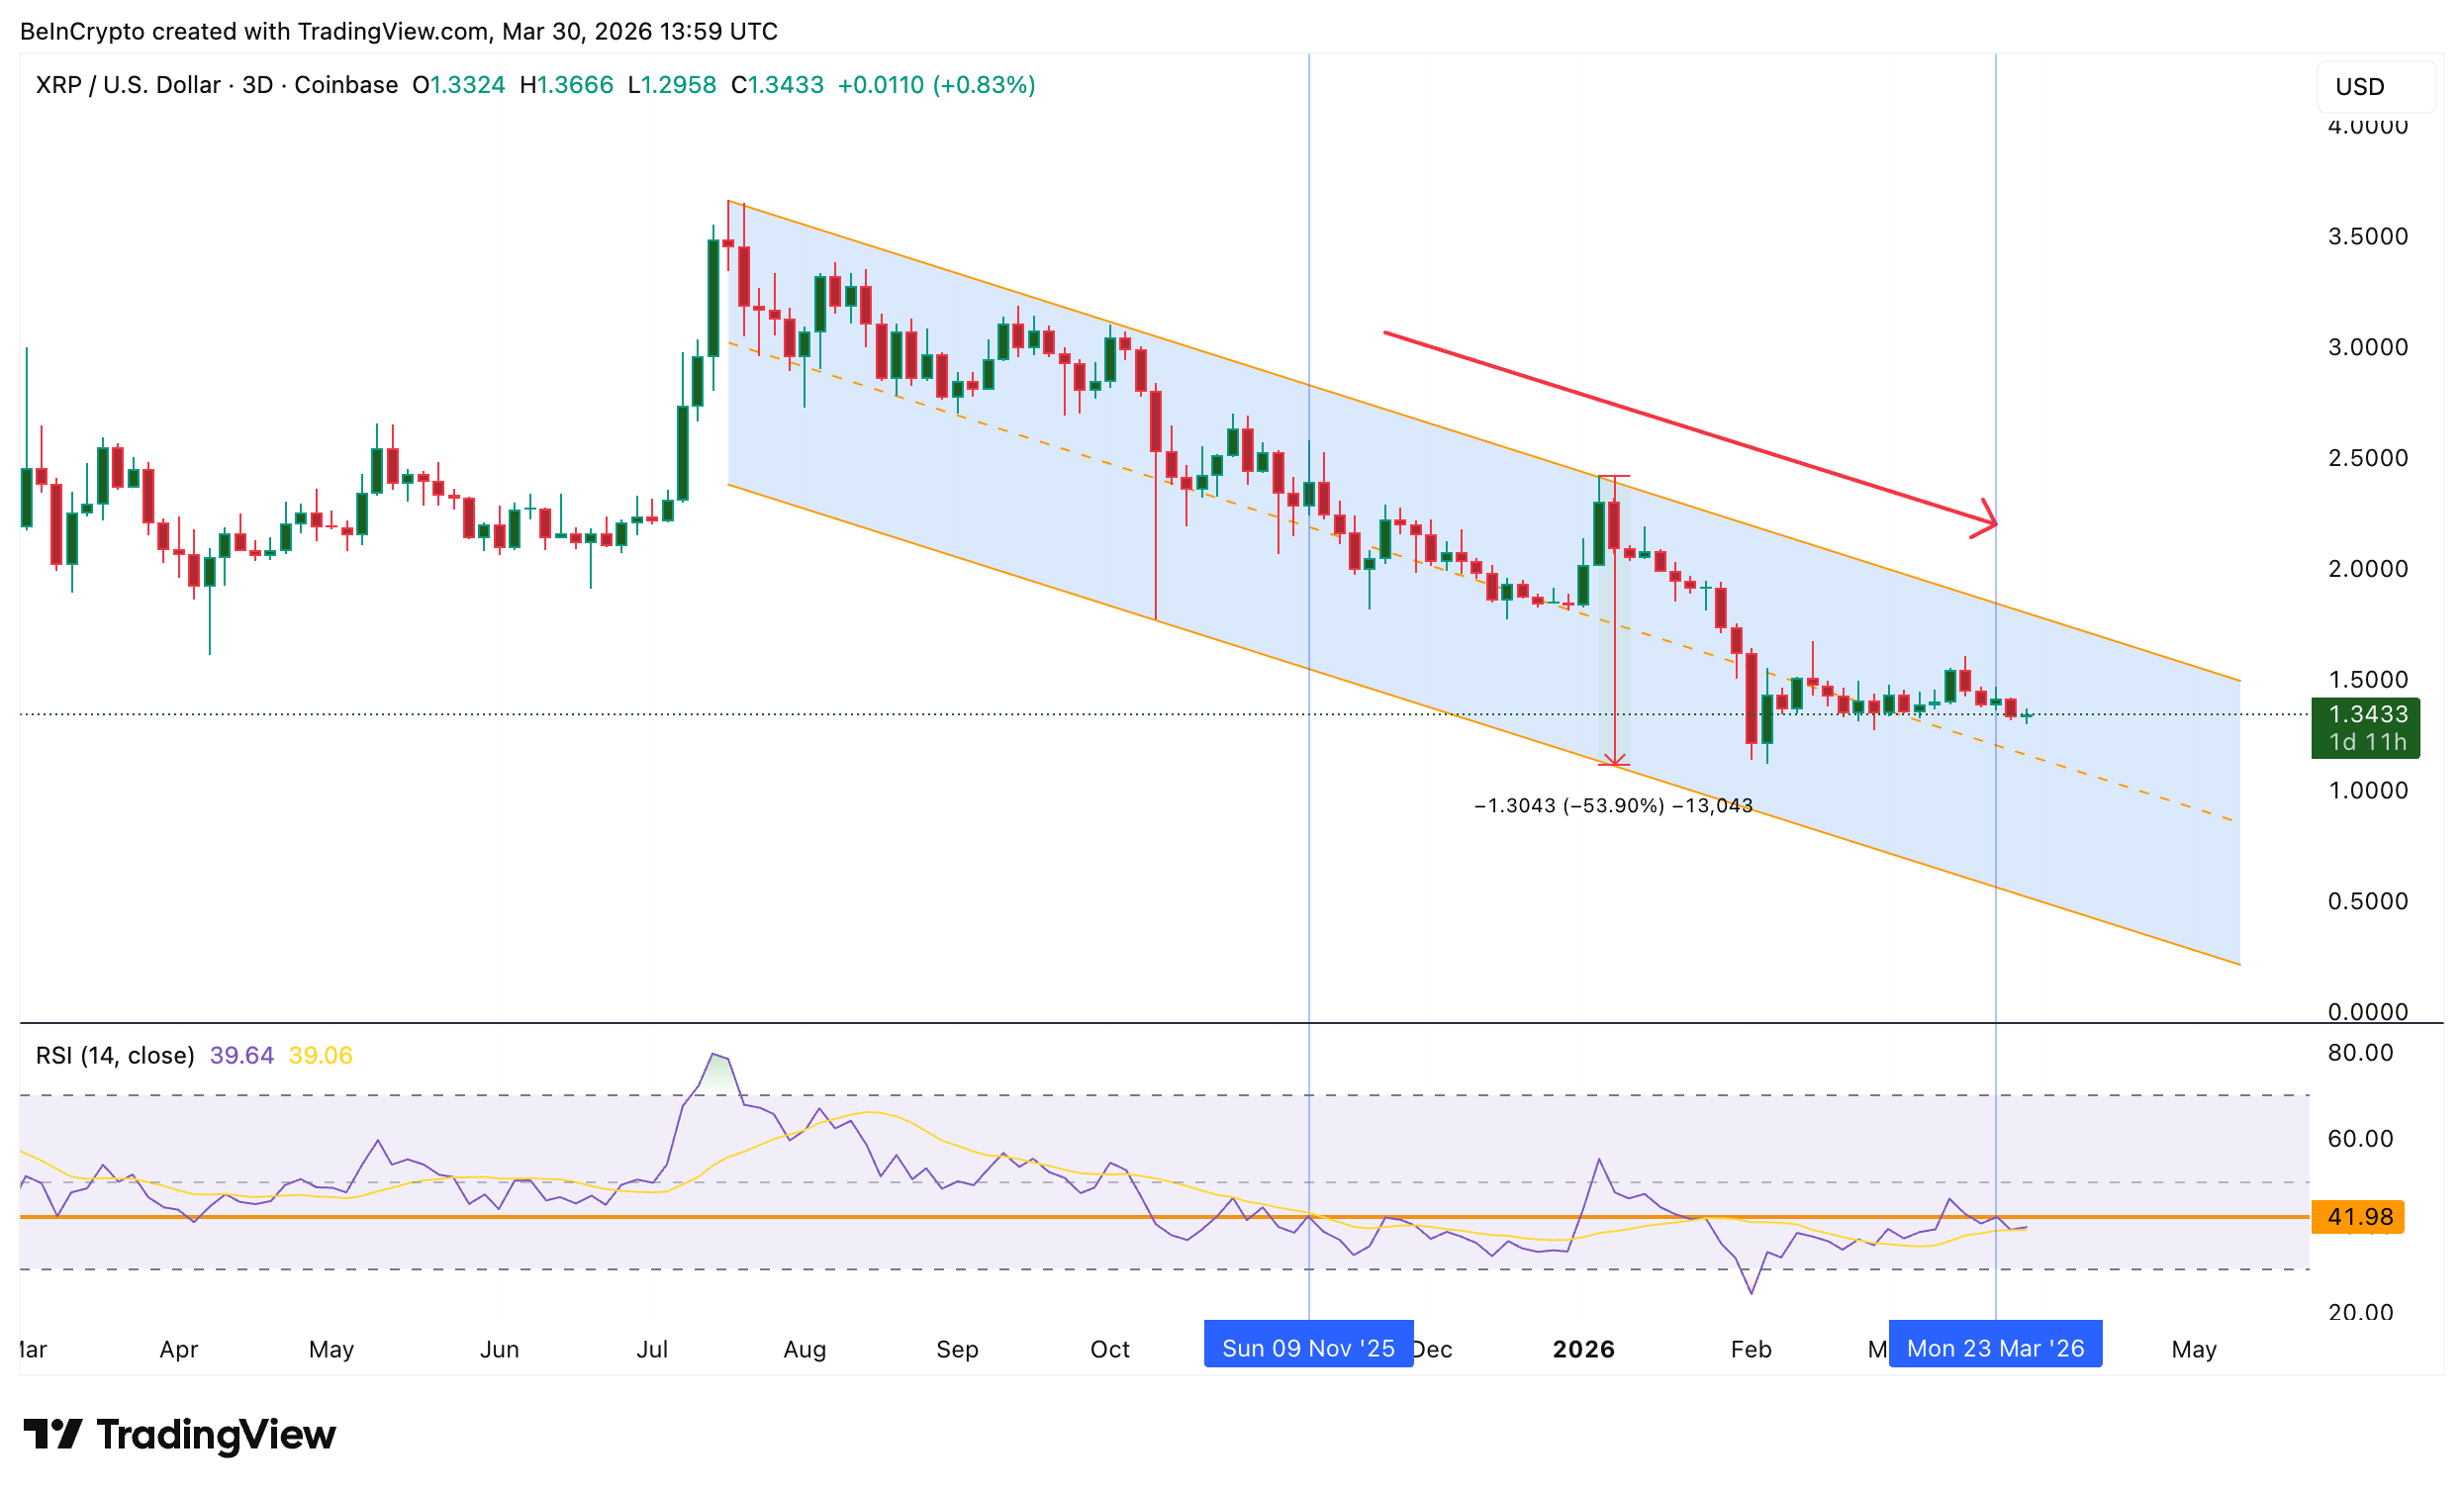The height and width of the screenshot is (1494, 2464).
Task: Click the measurement tool top red bracket
Action: 1613,476
